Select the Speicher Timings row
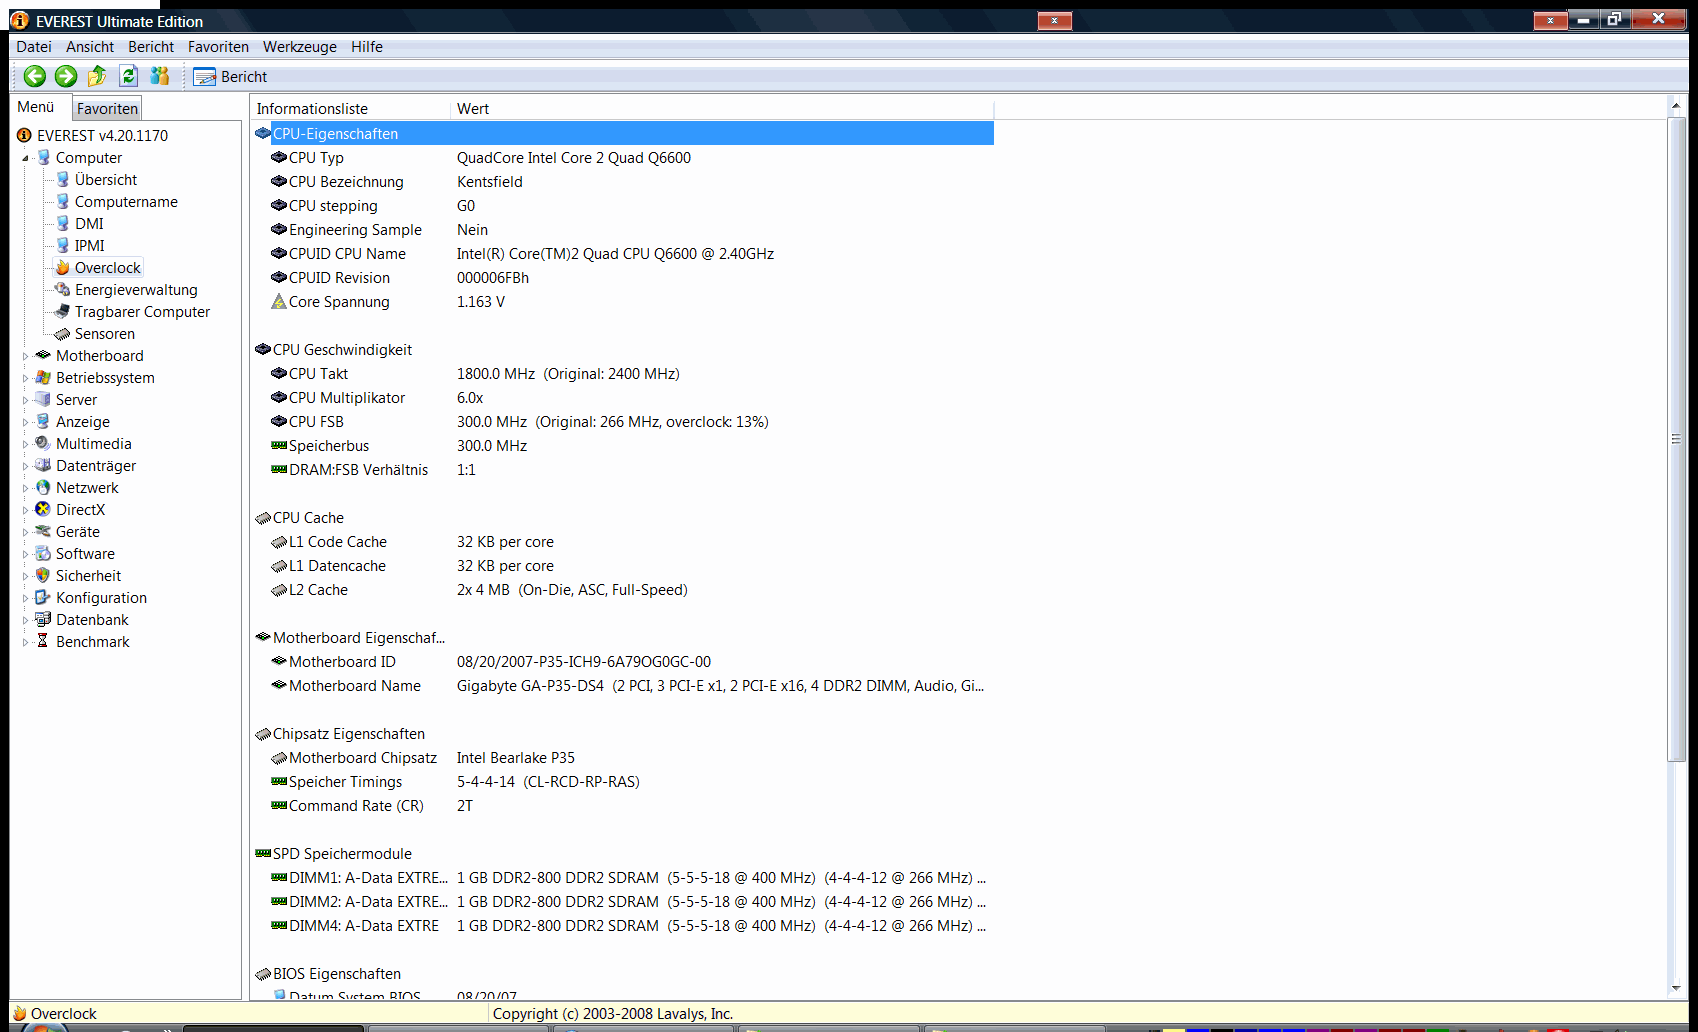The height and width of the screenshot is (1032, 1698). [x=623, y=782]
